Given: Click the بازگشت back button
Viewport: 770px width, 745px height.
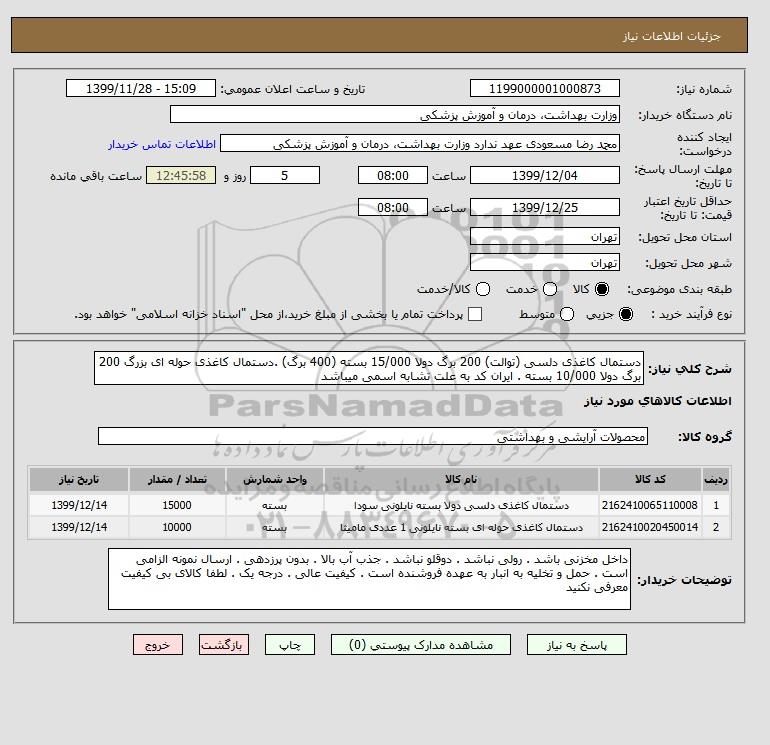Looking at the screenshot, I should 224,645.
